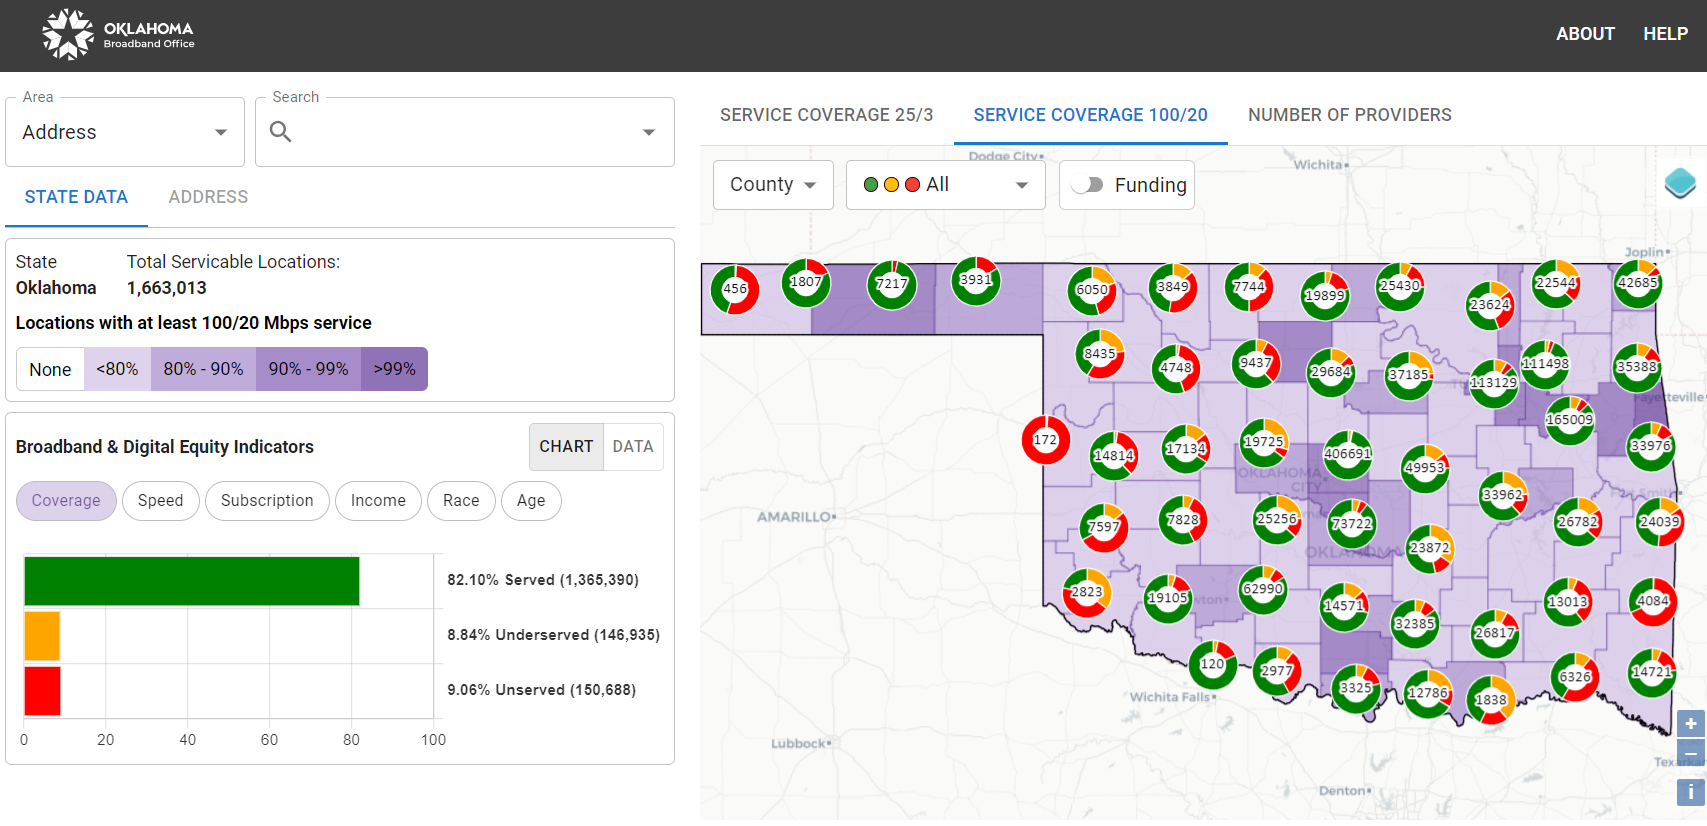Select the Speed indicator chip
The height and width of the screenshot is (826, 1707).
pos(160,501)
